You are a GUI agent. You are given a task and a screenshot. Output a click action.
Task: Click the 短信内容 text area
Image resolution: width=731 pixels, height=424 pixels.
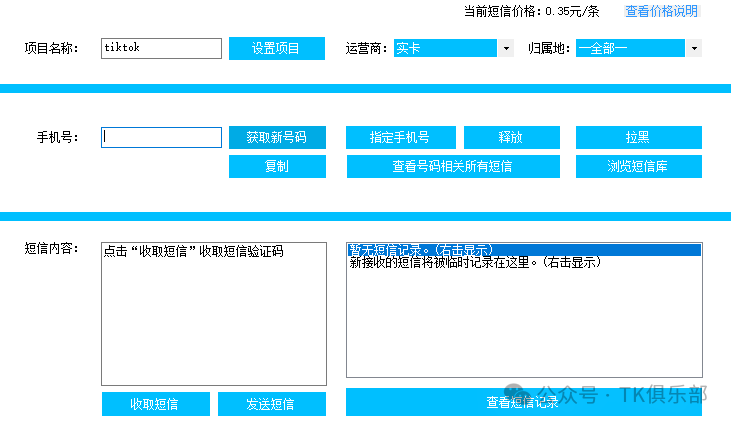[x=214, y=314]
